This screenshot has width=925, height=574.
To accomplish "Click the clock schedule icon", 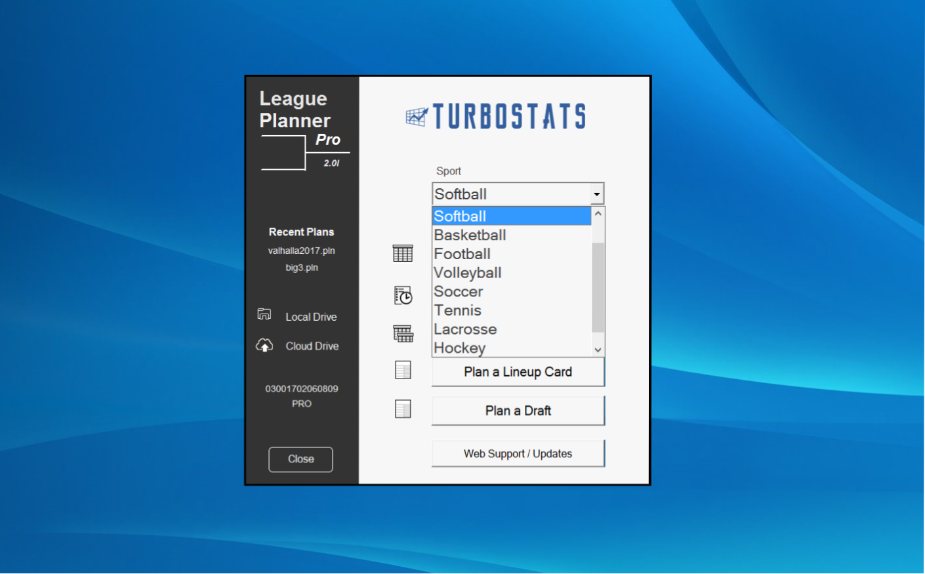I will click(x=404, y=295).
